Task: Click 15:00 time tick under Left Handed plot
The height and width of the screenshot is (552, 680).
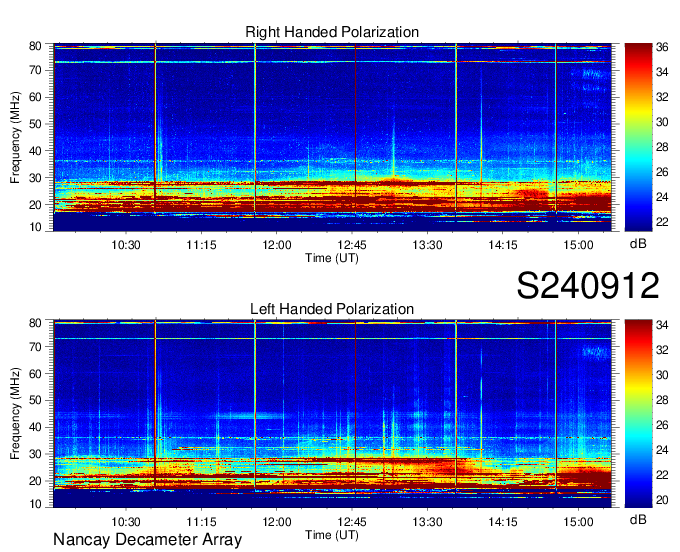Action: tap(578, 522)
